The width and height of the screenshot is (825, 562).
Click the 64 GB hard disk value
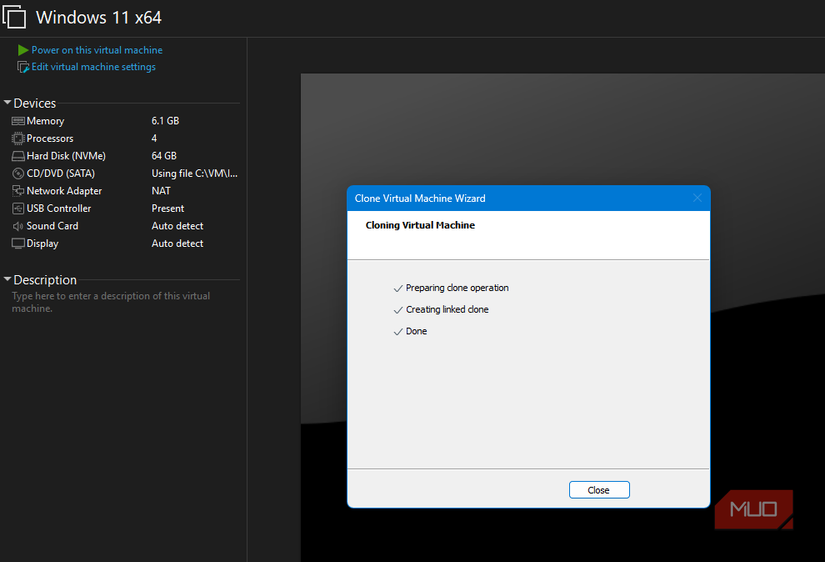[x=164, y=156]
